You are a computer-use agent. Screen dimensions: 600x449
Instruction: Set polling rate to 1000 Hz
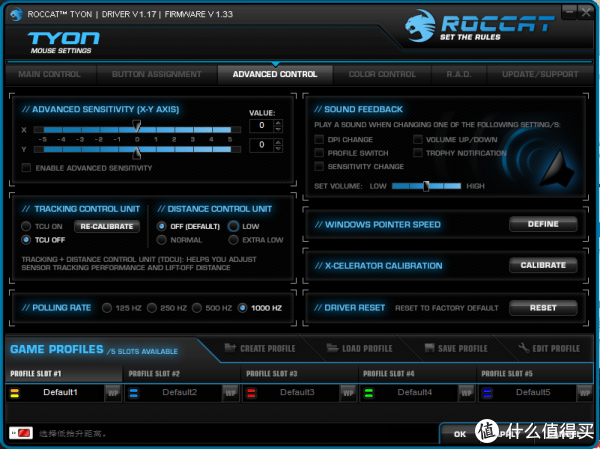point(242,308)
